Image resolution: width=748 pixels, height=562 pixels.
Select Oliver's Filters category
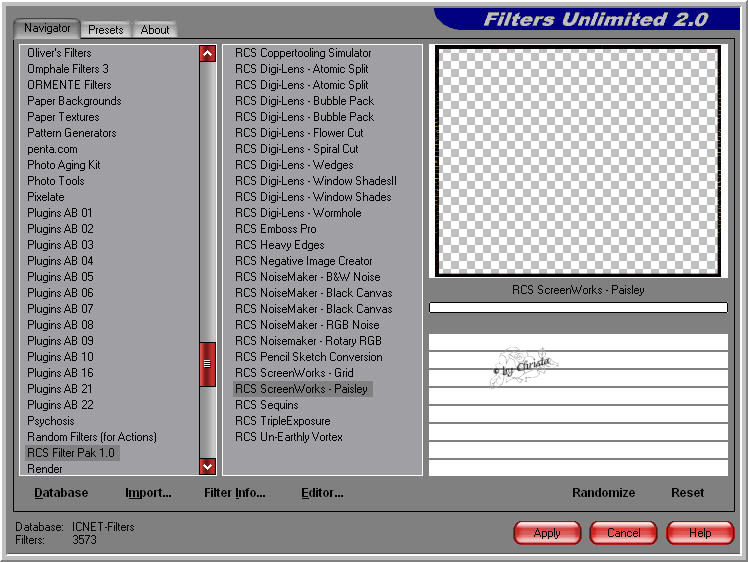coord(59,53)
